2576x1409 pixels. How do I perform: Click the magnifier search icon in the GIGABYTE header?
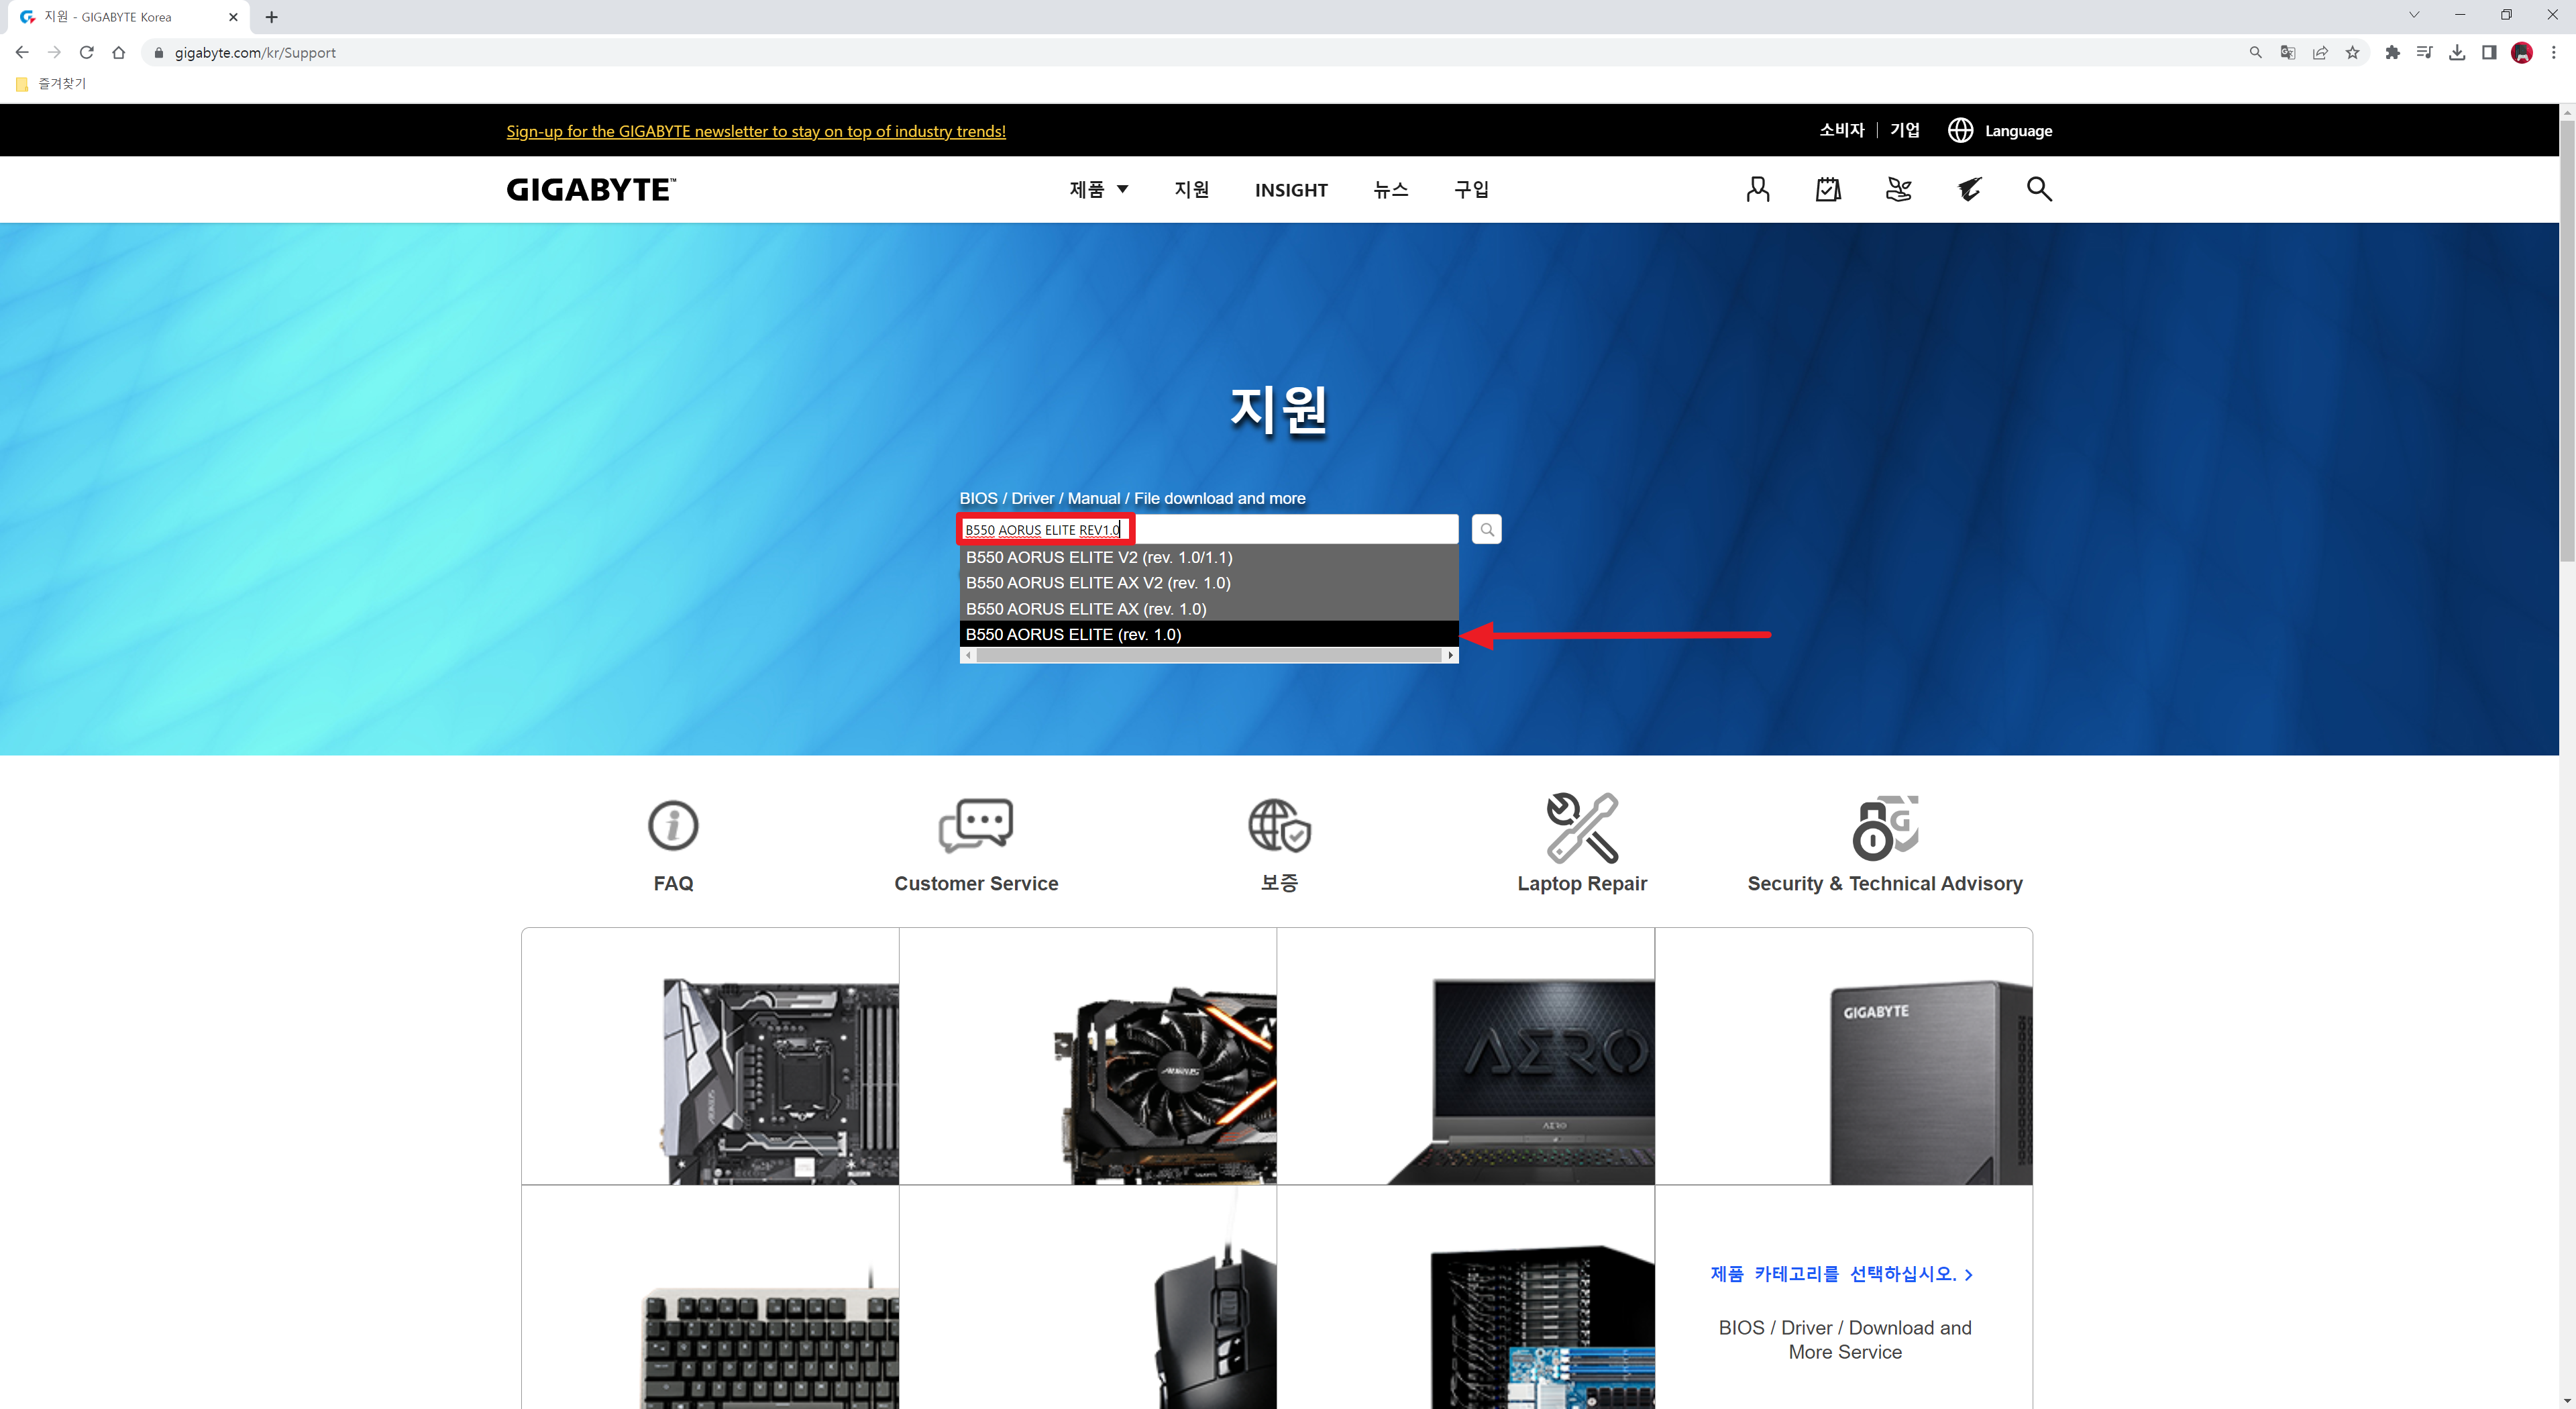click(x=2038, y=189)
